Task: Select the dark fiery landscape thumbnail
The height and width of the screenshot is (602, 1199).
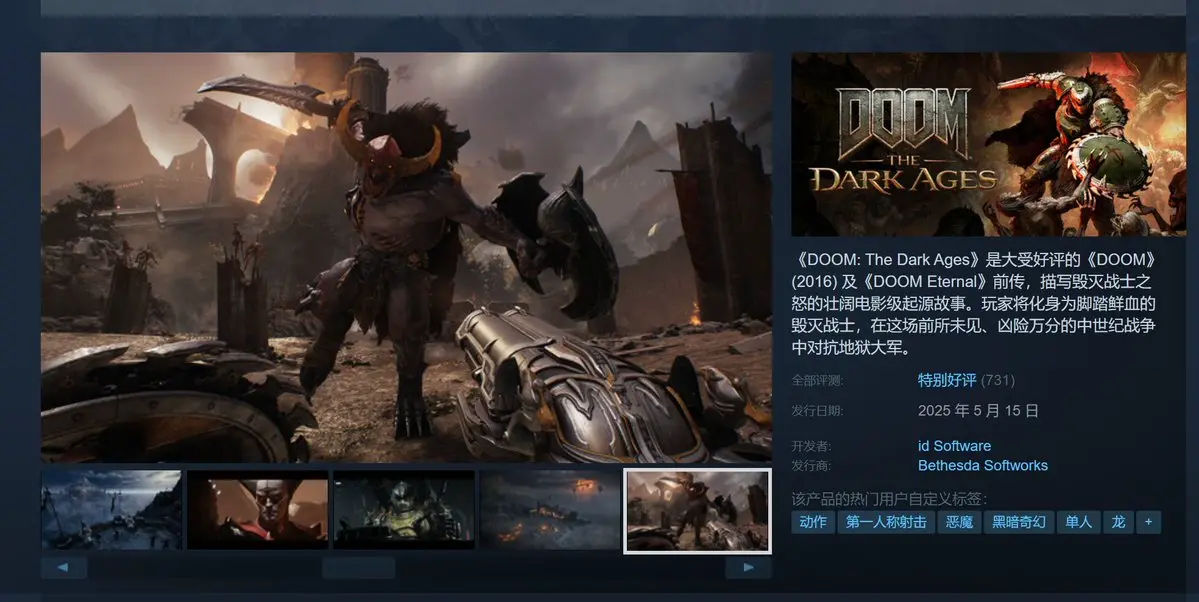Action: [x=550, y=510]
